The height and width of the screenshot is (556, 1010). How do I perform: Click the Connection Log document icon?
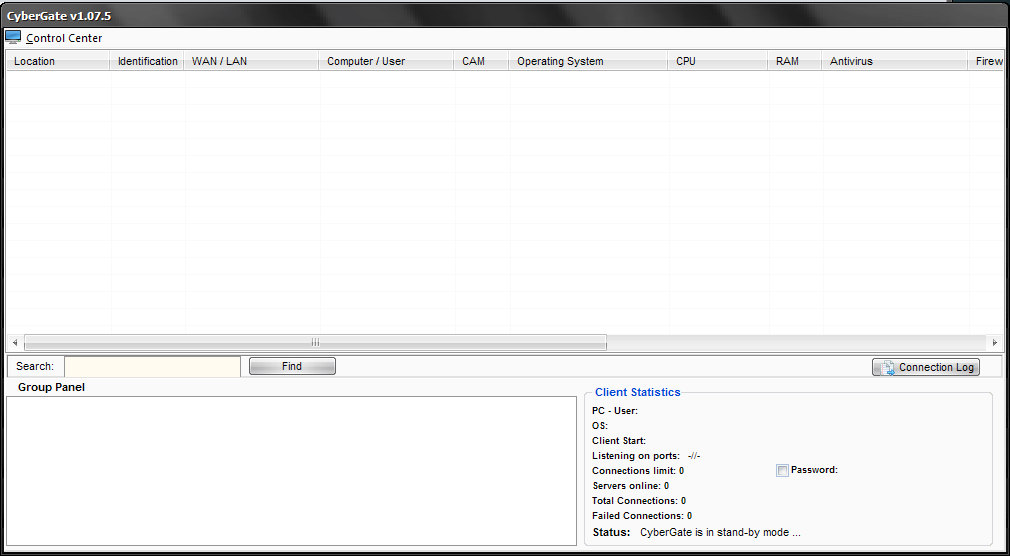point(888,368)
